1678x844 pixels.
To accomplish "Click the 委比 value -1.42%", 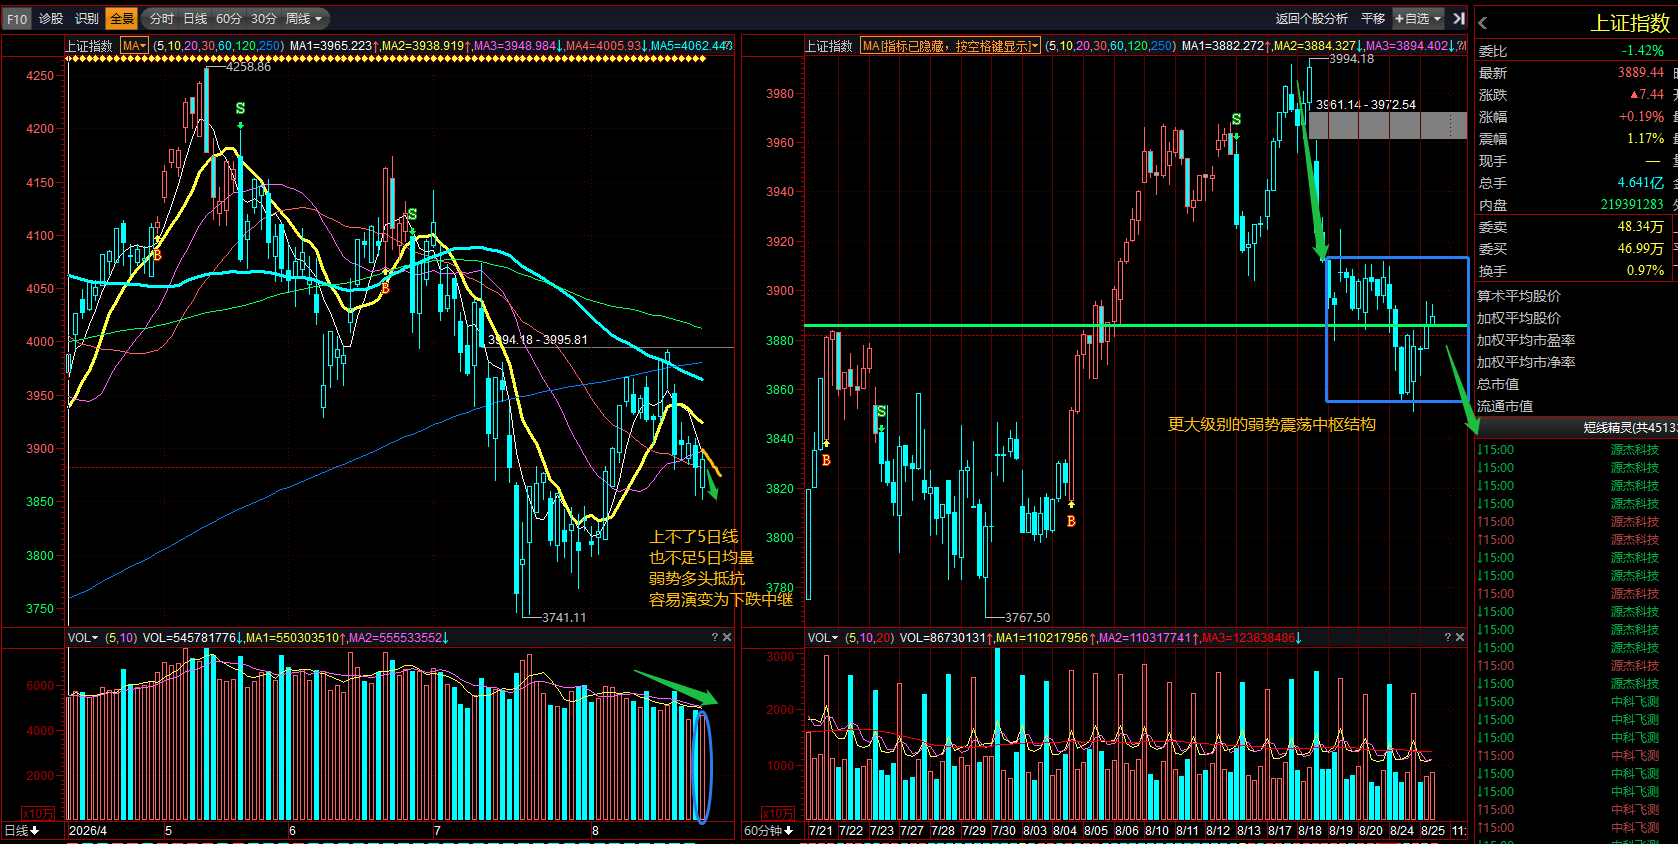I will (x=1643, y=51).
